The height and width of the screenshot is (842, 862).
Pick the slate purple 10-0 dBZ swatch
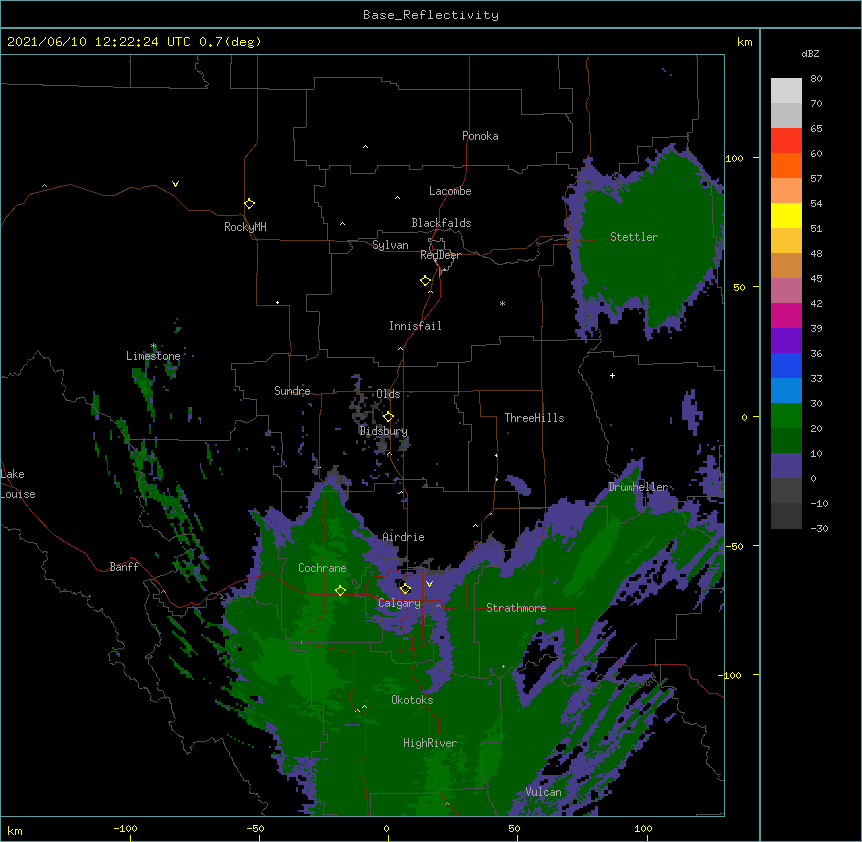click(786, 466)
